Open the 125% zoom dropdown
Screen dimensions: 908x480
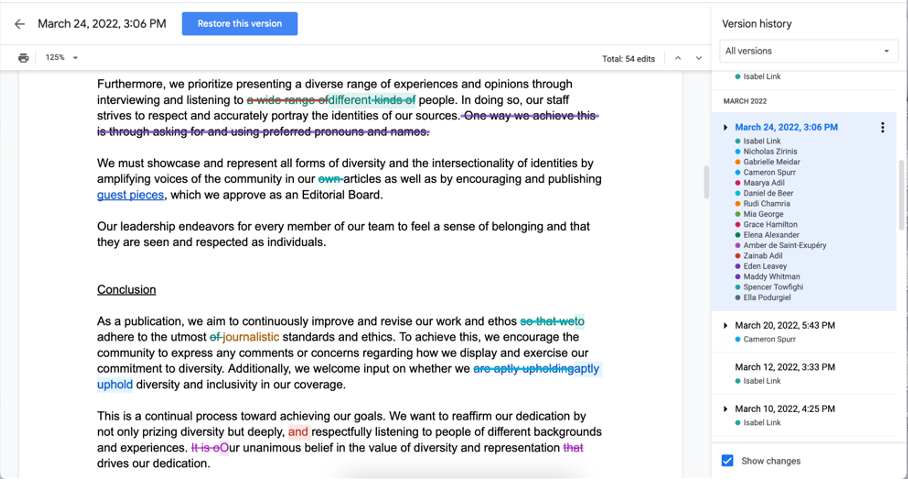(x=62, y=58)
